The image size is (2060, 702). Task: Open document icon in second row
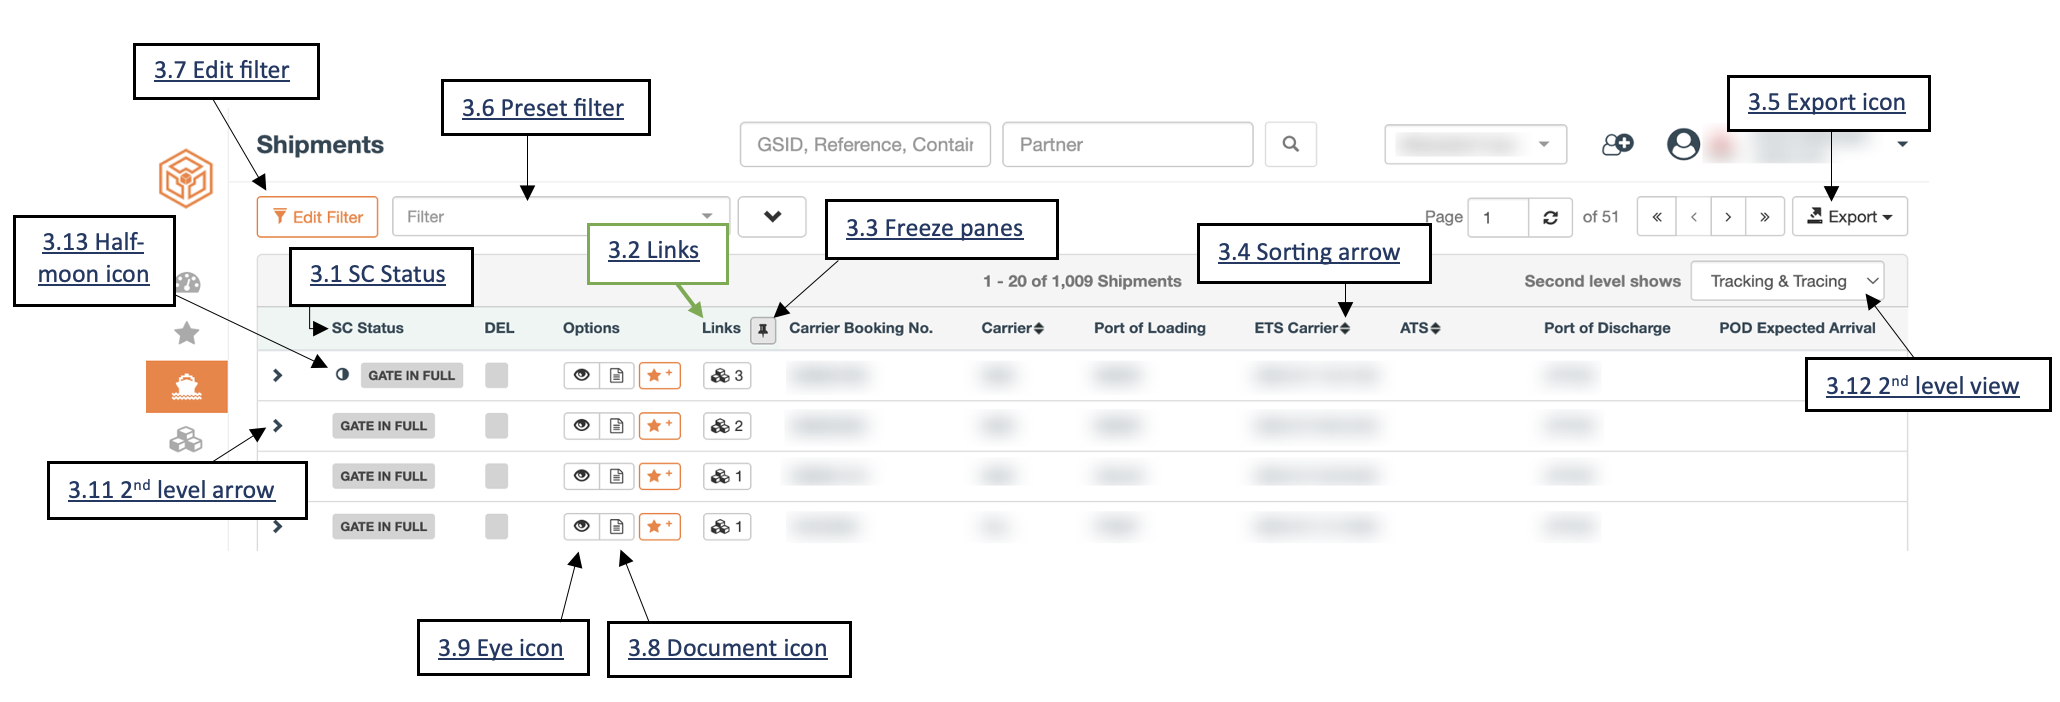point(617,426)
